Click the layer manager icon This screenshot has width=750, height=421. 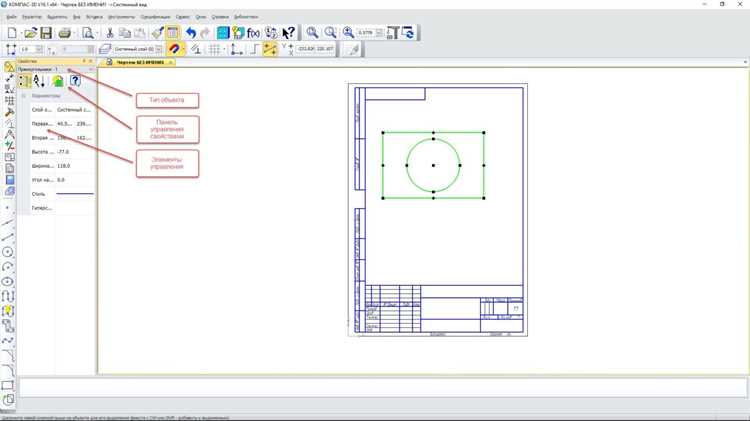(x=105, y=49)
